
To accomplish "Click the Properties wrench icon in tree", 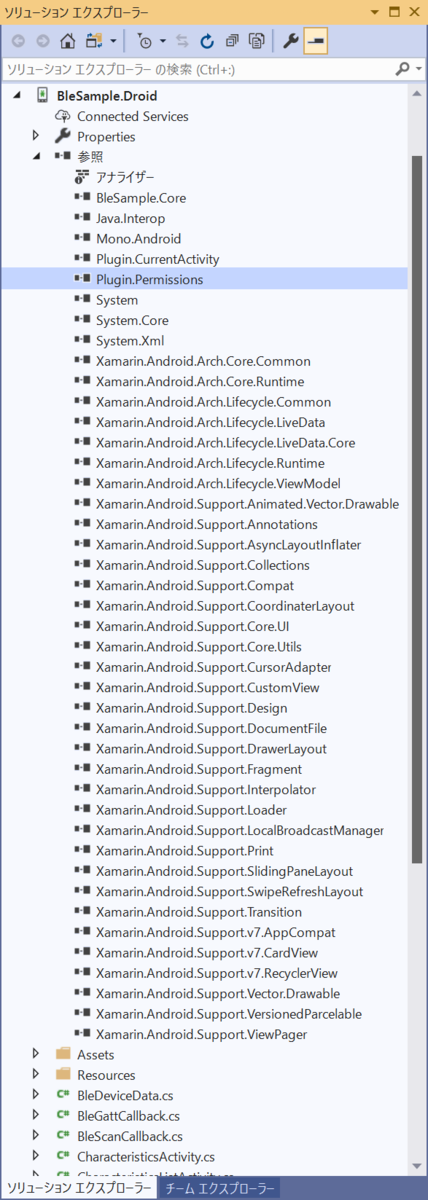I will tap(62, 136).
